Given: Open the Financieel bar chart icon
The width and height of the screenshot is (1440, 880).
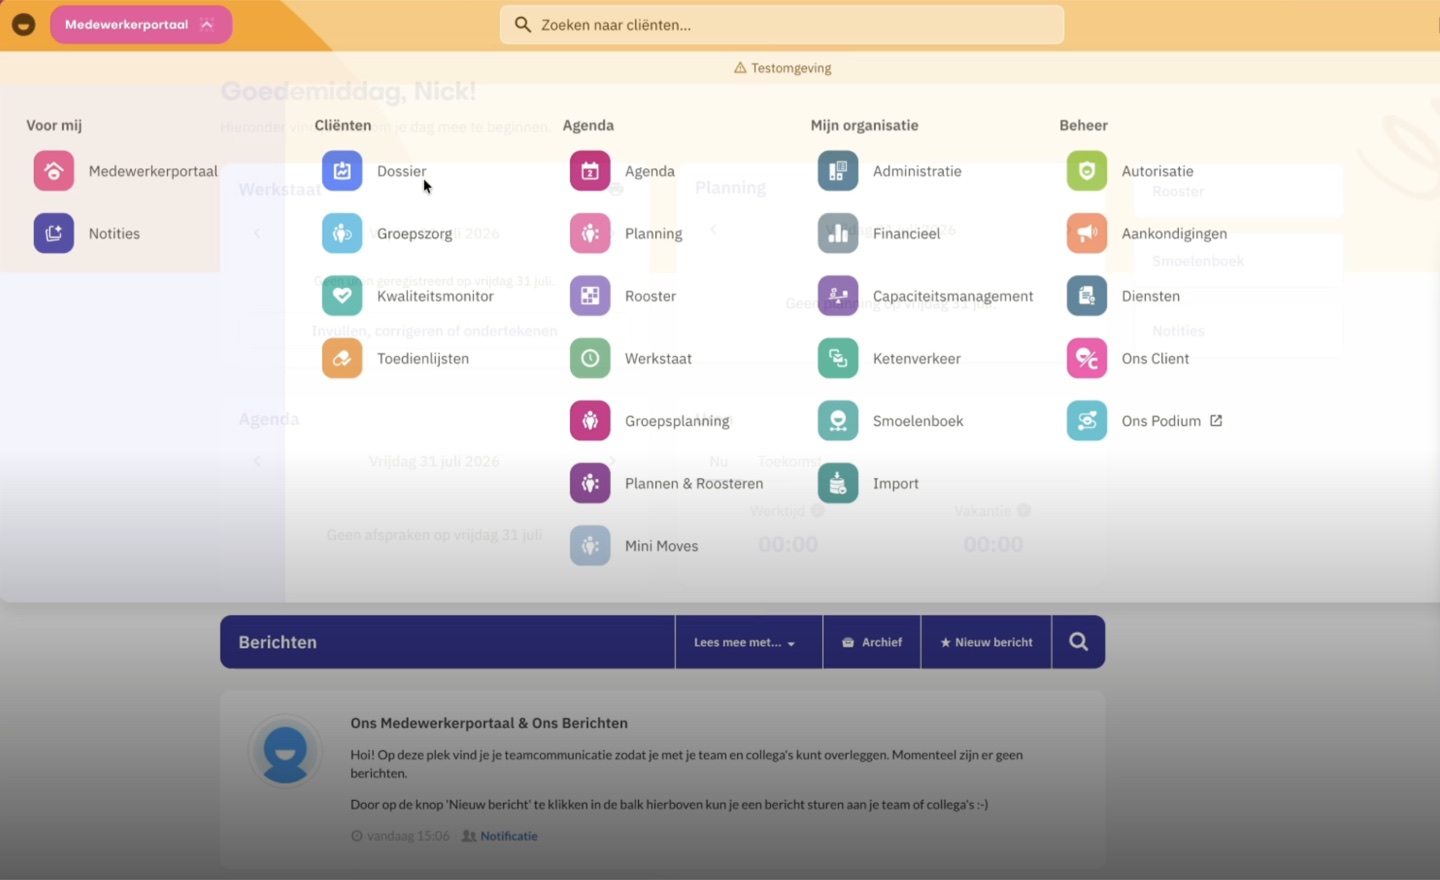Looking at the screenshot, I should pyautogui.click(x=838, y=233).
